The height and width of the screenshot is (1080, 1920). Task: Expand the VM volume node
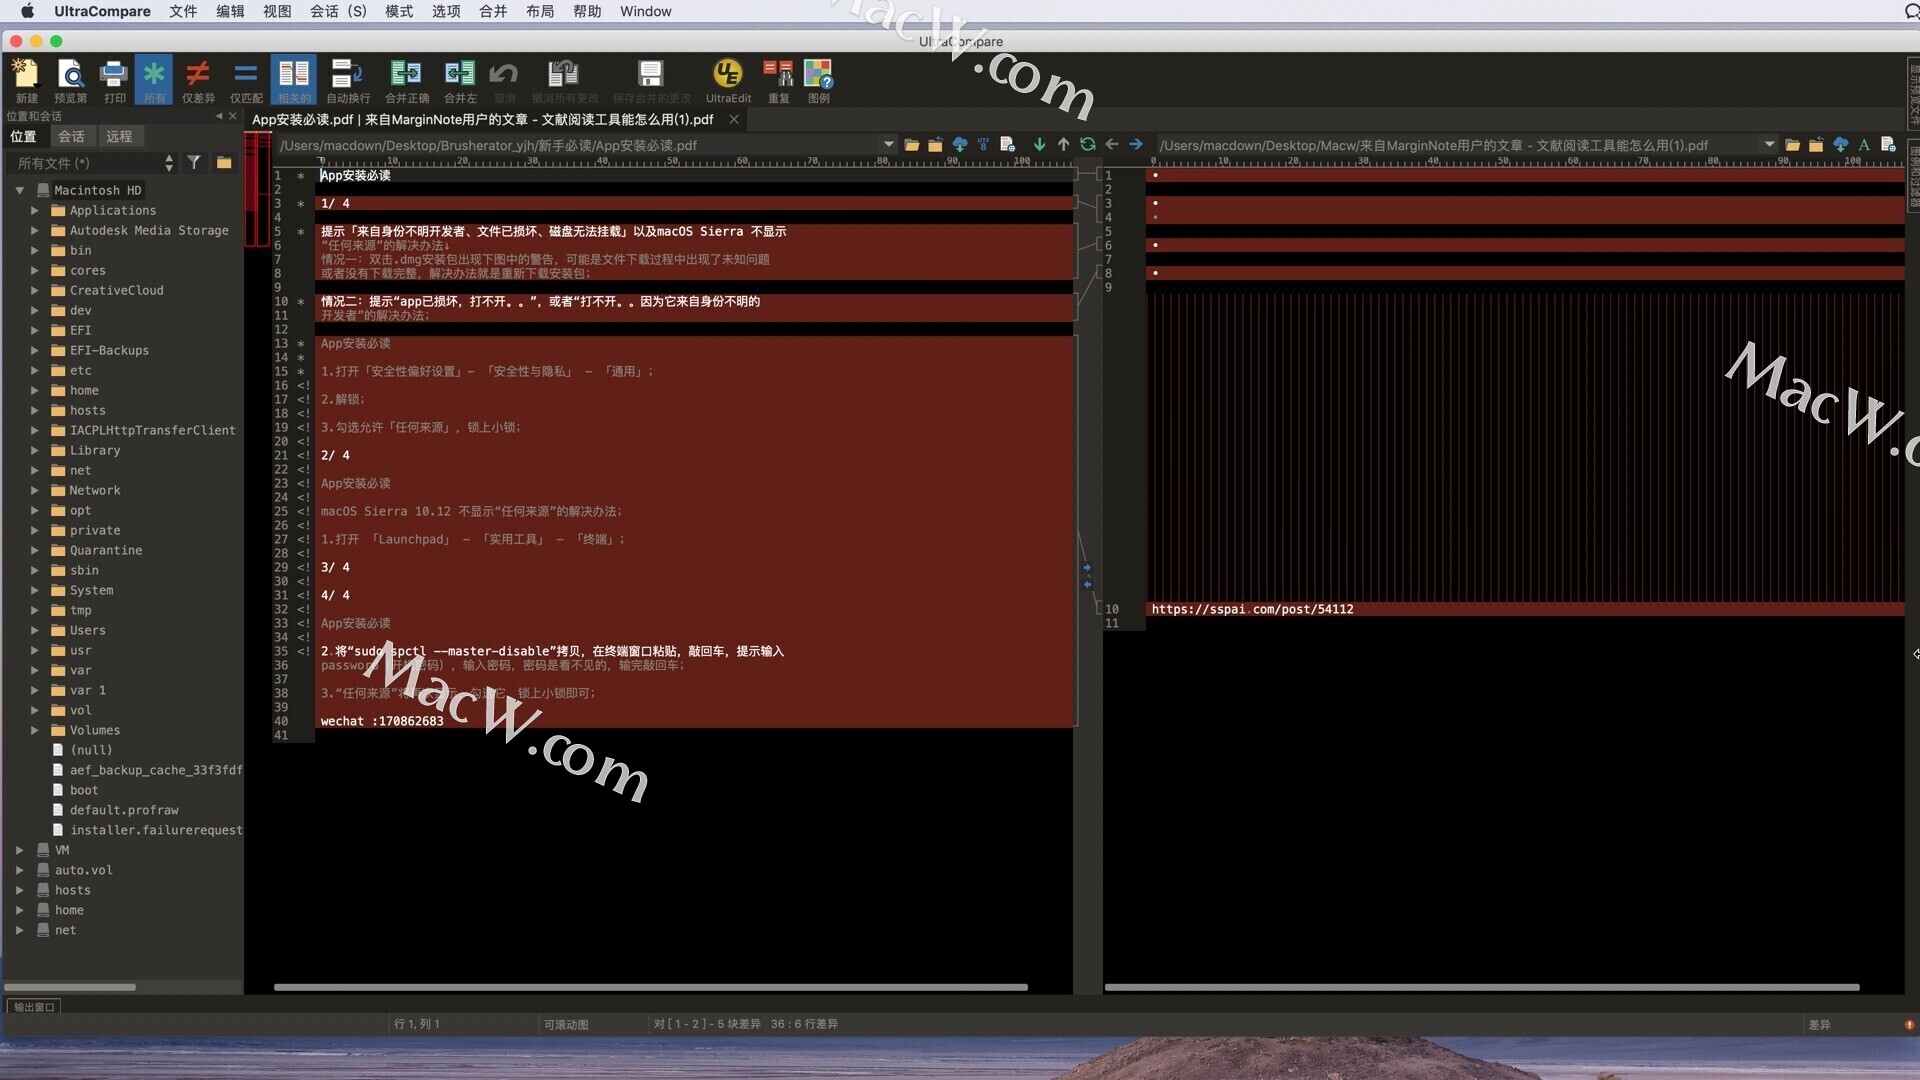pos(19,850)
